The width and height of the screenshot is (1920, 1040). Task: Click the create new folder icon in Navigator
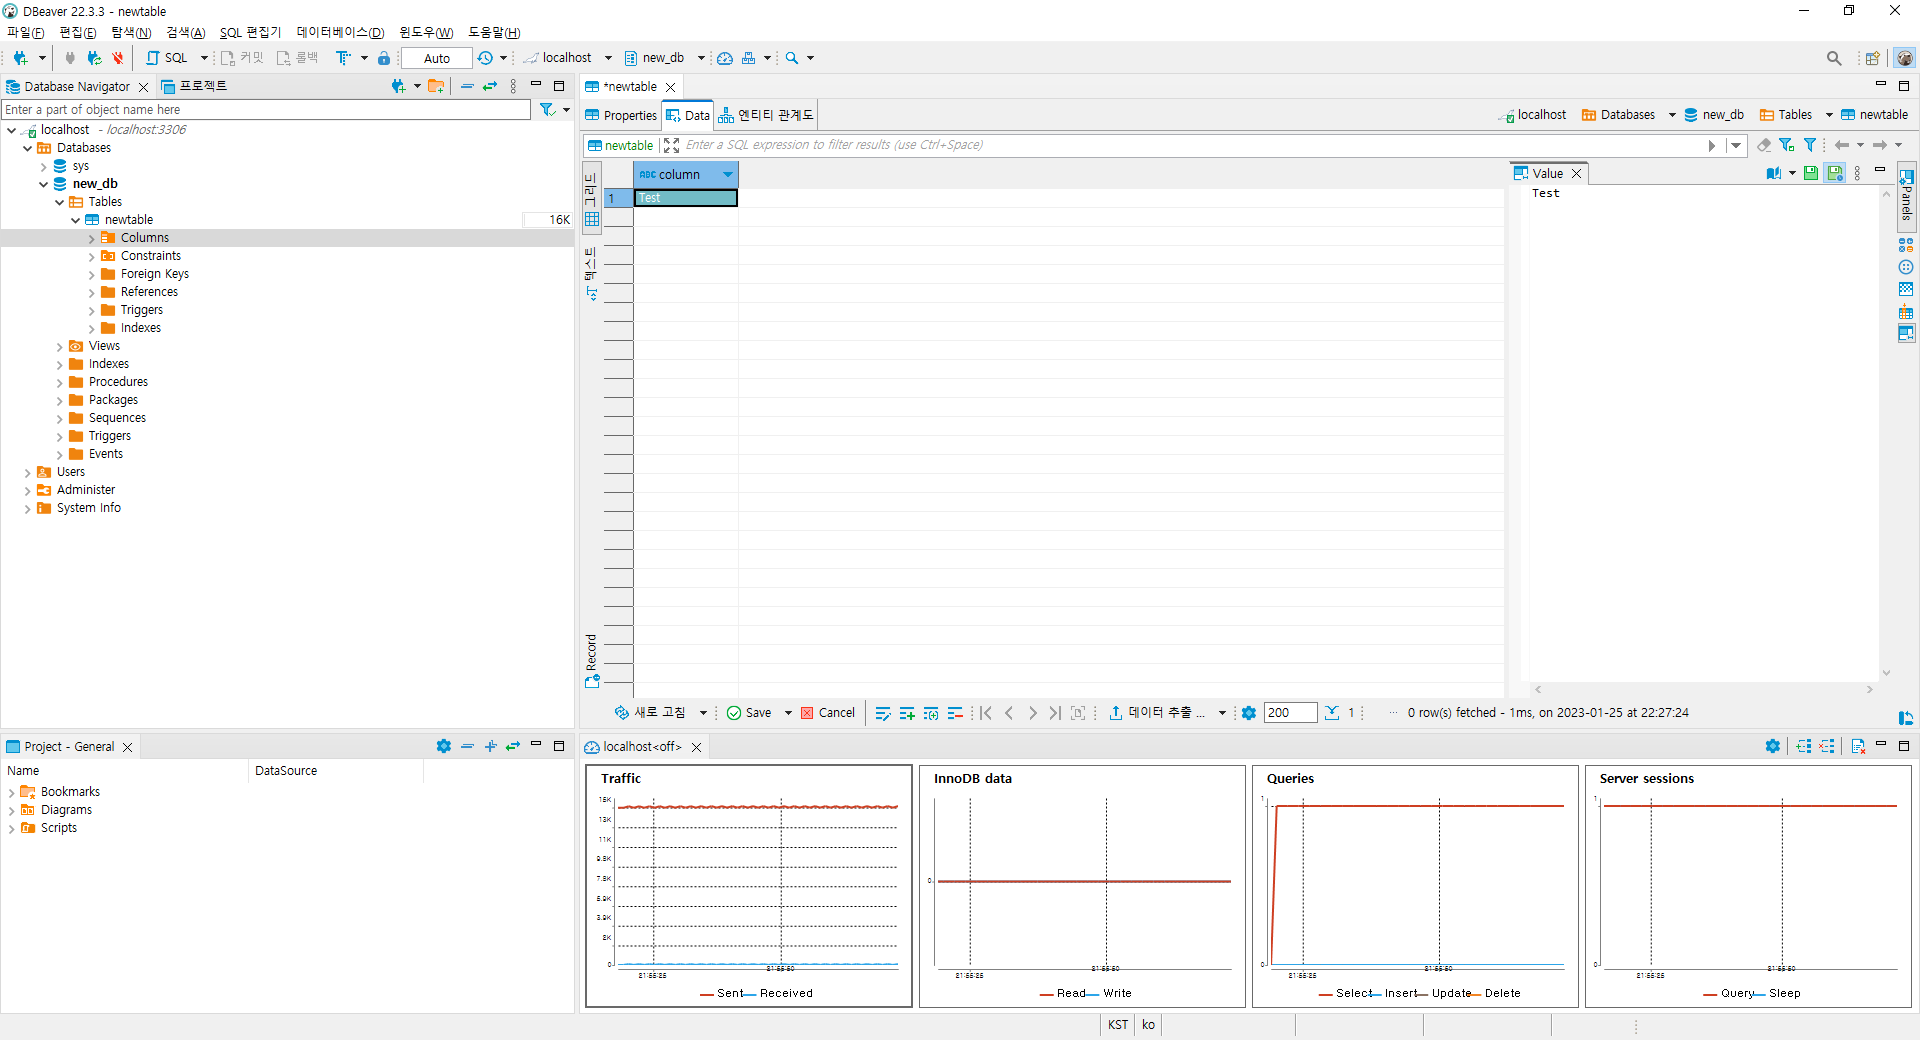(436, 87)
